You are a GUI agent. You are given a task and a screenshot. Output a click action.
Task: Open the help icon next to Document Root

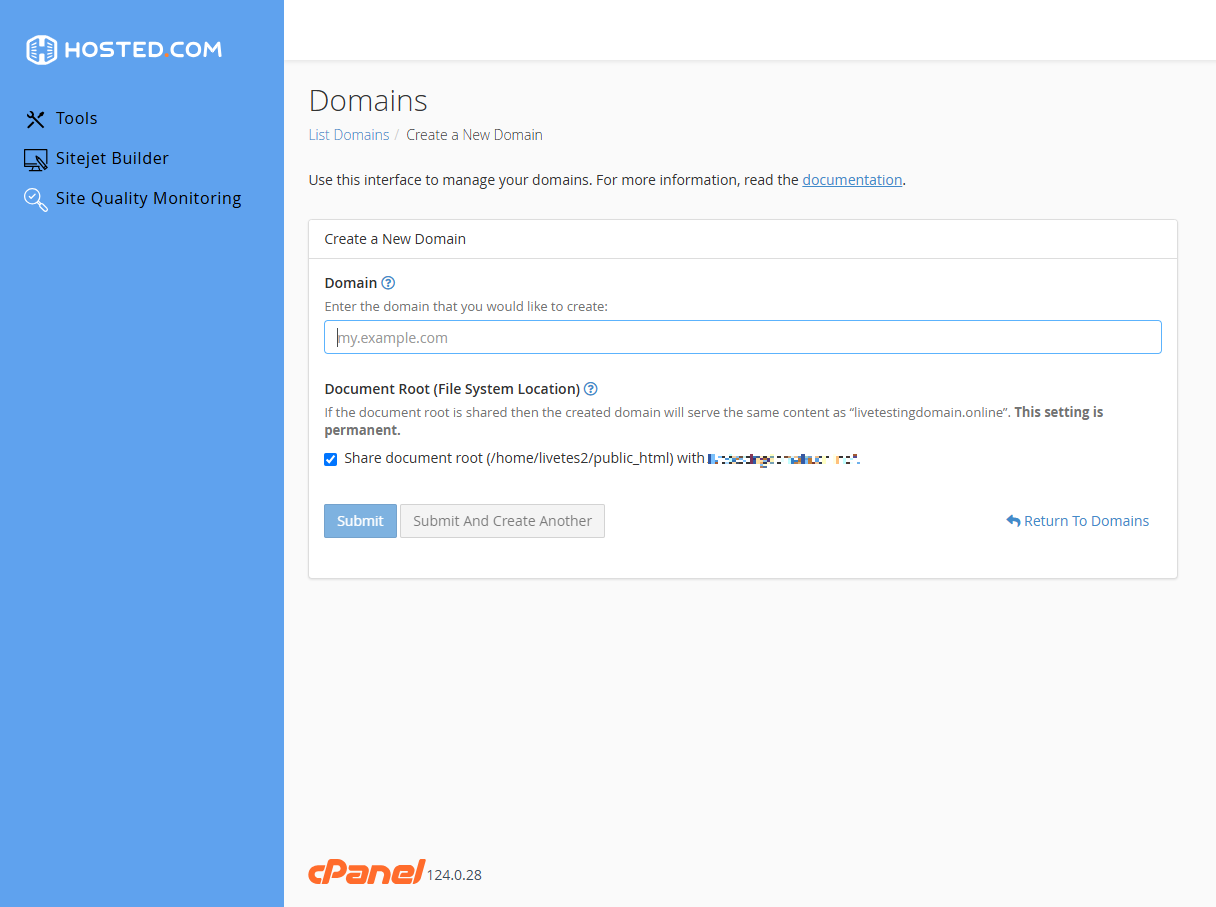(590, 389)
